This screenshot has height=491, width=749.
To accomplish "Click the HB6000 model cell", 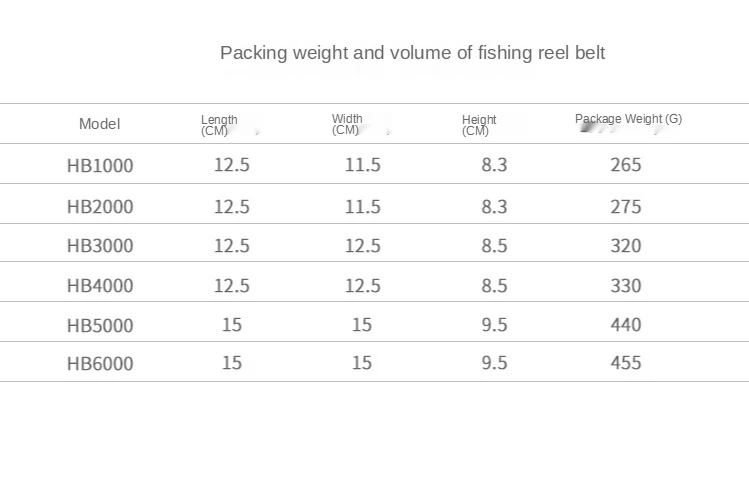I will [100, 364].
